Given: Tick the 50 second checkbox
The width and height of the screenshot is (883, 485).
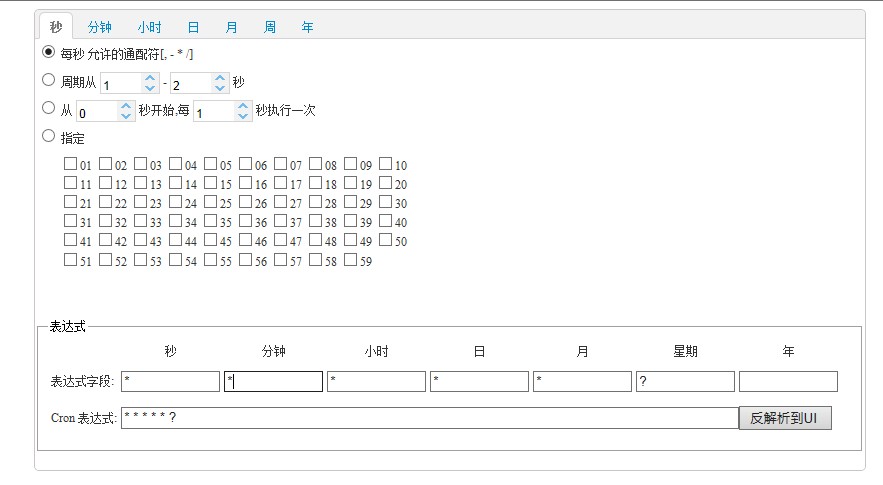Looking at the screenshot, I should click(385, 240).
